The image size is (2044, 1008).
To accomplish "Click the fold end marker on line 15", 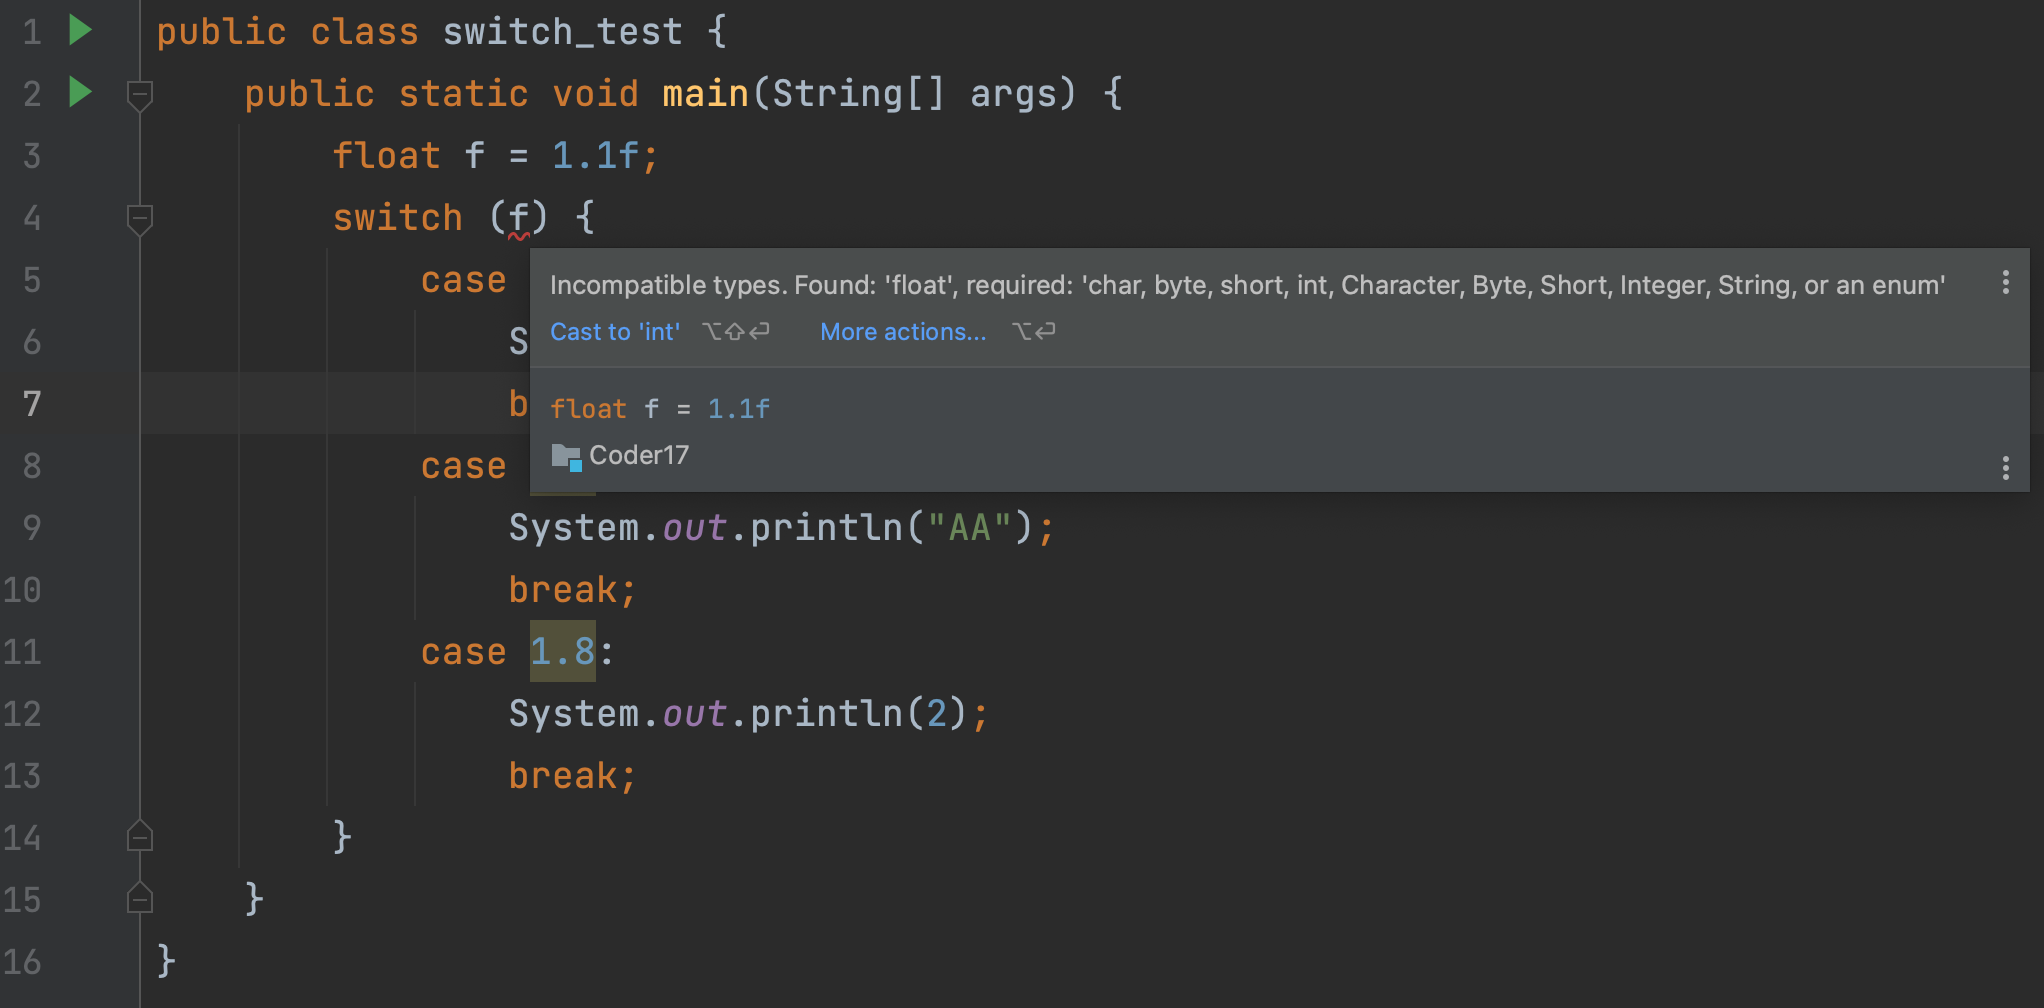I will coord(140,898).
